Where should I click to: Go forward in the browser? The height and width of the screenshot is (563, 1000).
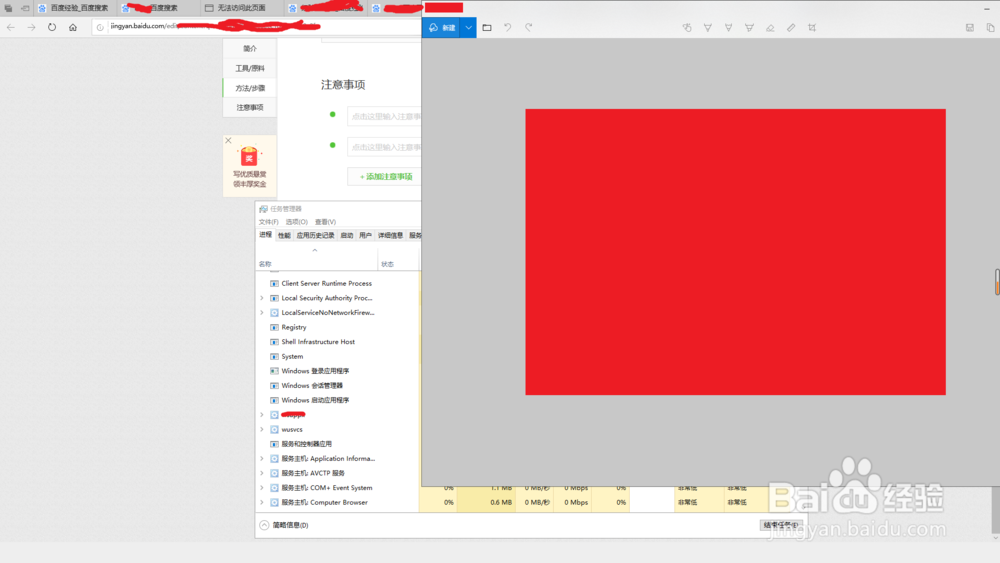click(x=31, y=27)
